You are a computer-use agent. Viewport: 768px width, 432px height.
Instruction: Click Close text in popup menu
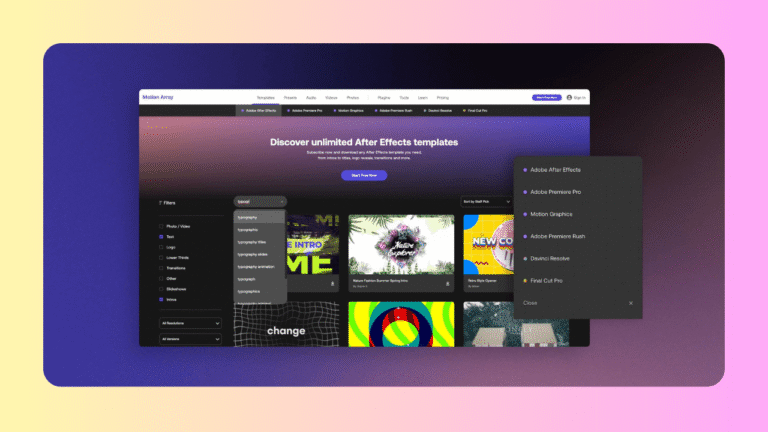[x=530, y=303]
